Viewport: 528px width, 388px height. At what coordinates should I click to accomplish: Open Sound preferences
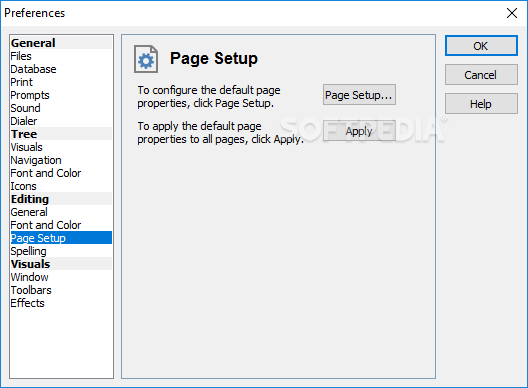point(61,108)
